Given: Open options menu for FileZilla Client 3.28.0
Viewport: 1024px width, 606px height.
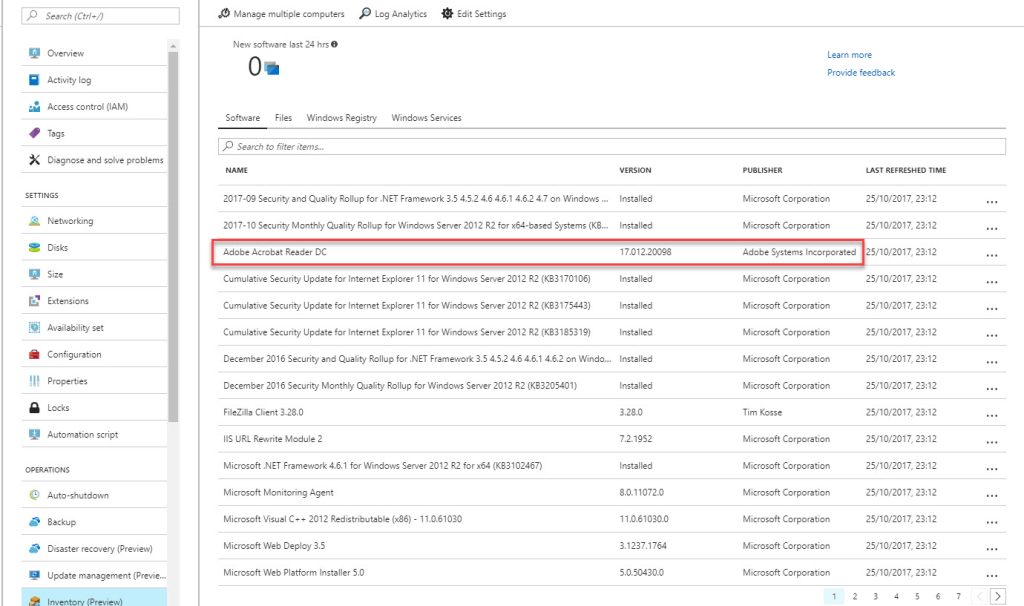Looking at the screenshot, I should point(991,413).
